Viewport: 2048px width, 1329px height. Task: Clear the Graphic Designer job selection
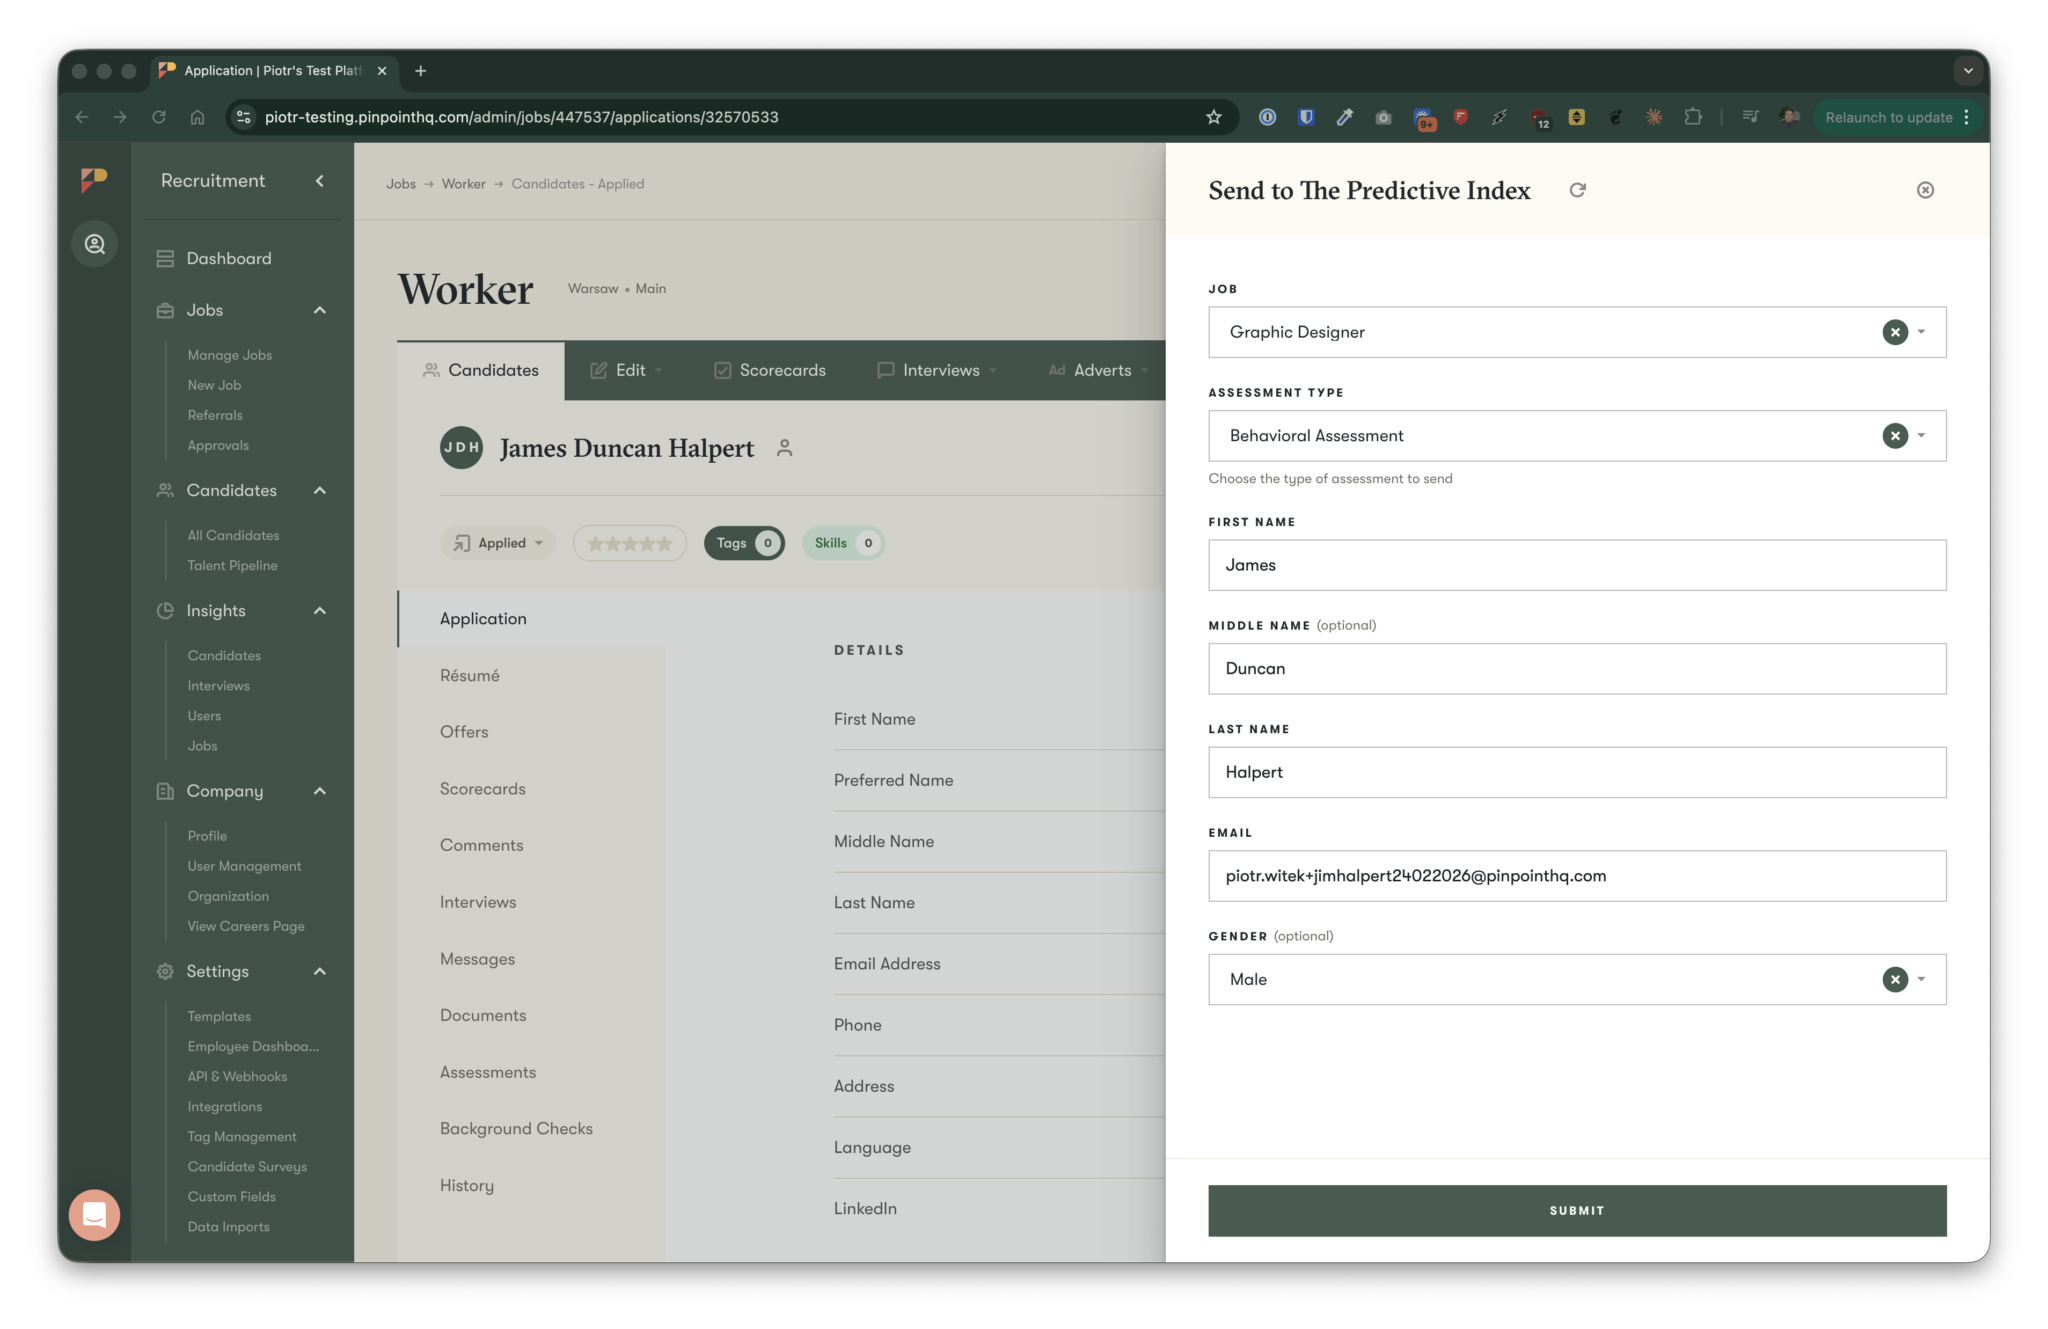1894,332
